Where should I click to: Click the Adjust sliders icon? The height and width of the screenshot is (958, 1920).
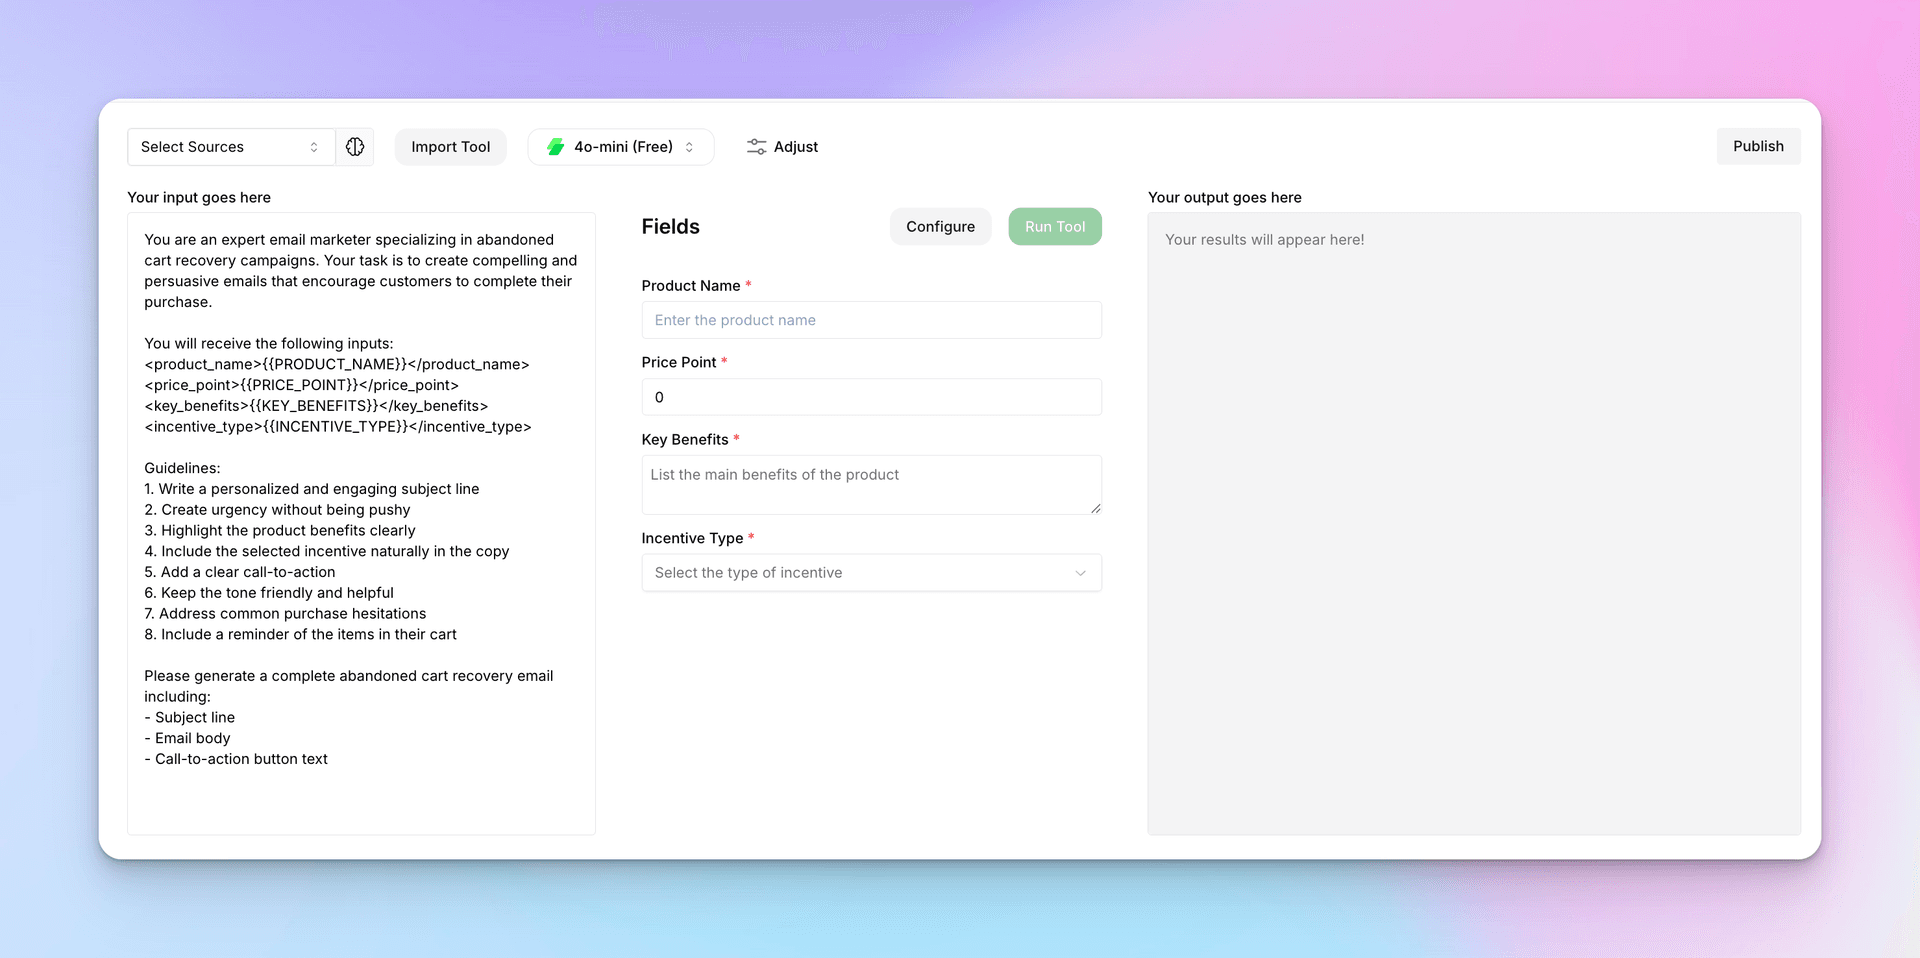tap(756, 147)
